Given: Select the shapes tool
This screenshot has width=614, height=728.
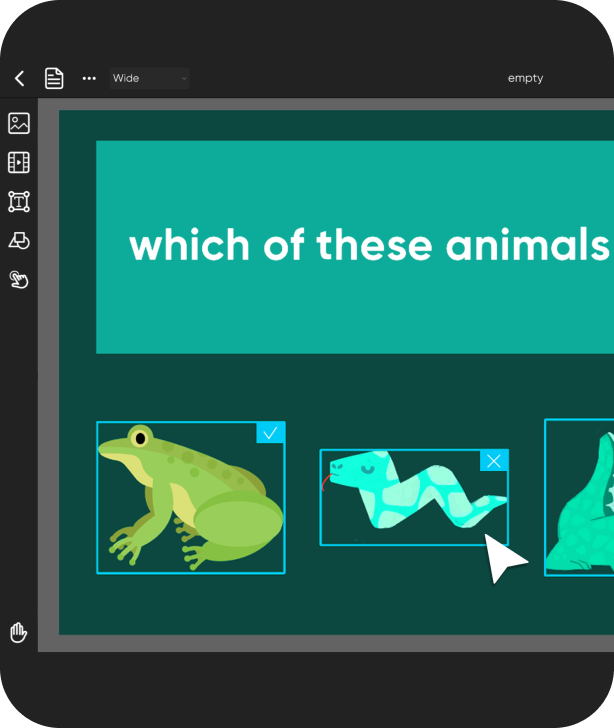Looking at the screenshot, I should click(19, 240).
